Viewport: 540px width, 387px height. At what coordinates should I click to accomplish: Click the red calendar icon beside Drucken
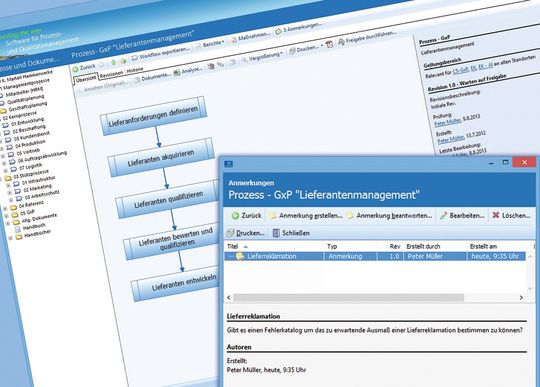[330, 44]
